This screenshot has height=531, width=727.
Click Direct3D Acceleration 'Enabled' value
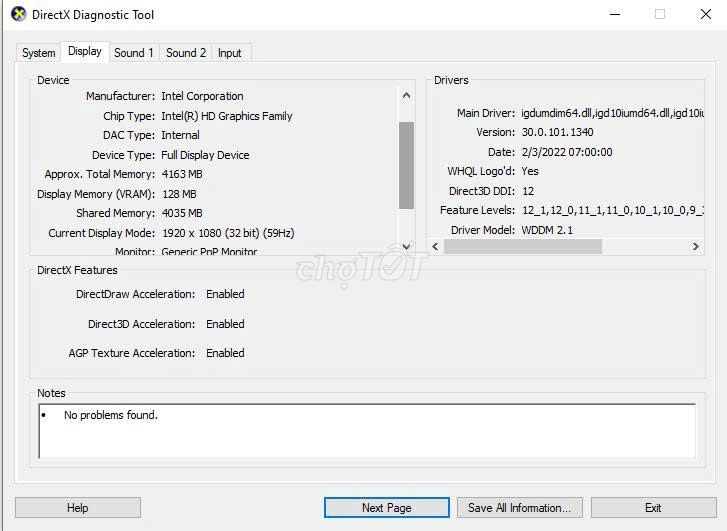(225, 324)
